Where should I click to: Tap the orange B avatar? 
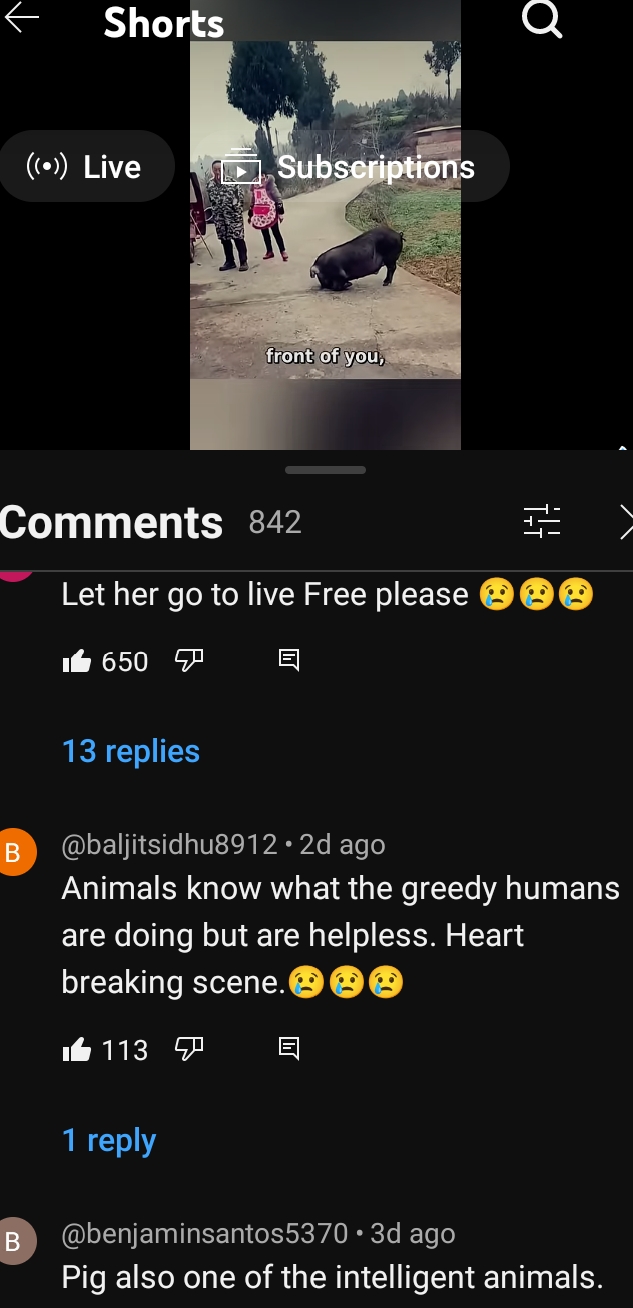(x=14, y=853)
